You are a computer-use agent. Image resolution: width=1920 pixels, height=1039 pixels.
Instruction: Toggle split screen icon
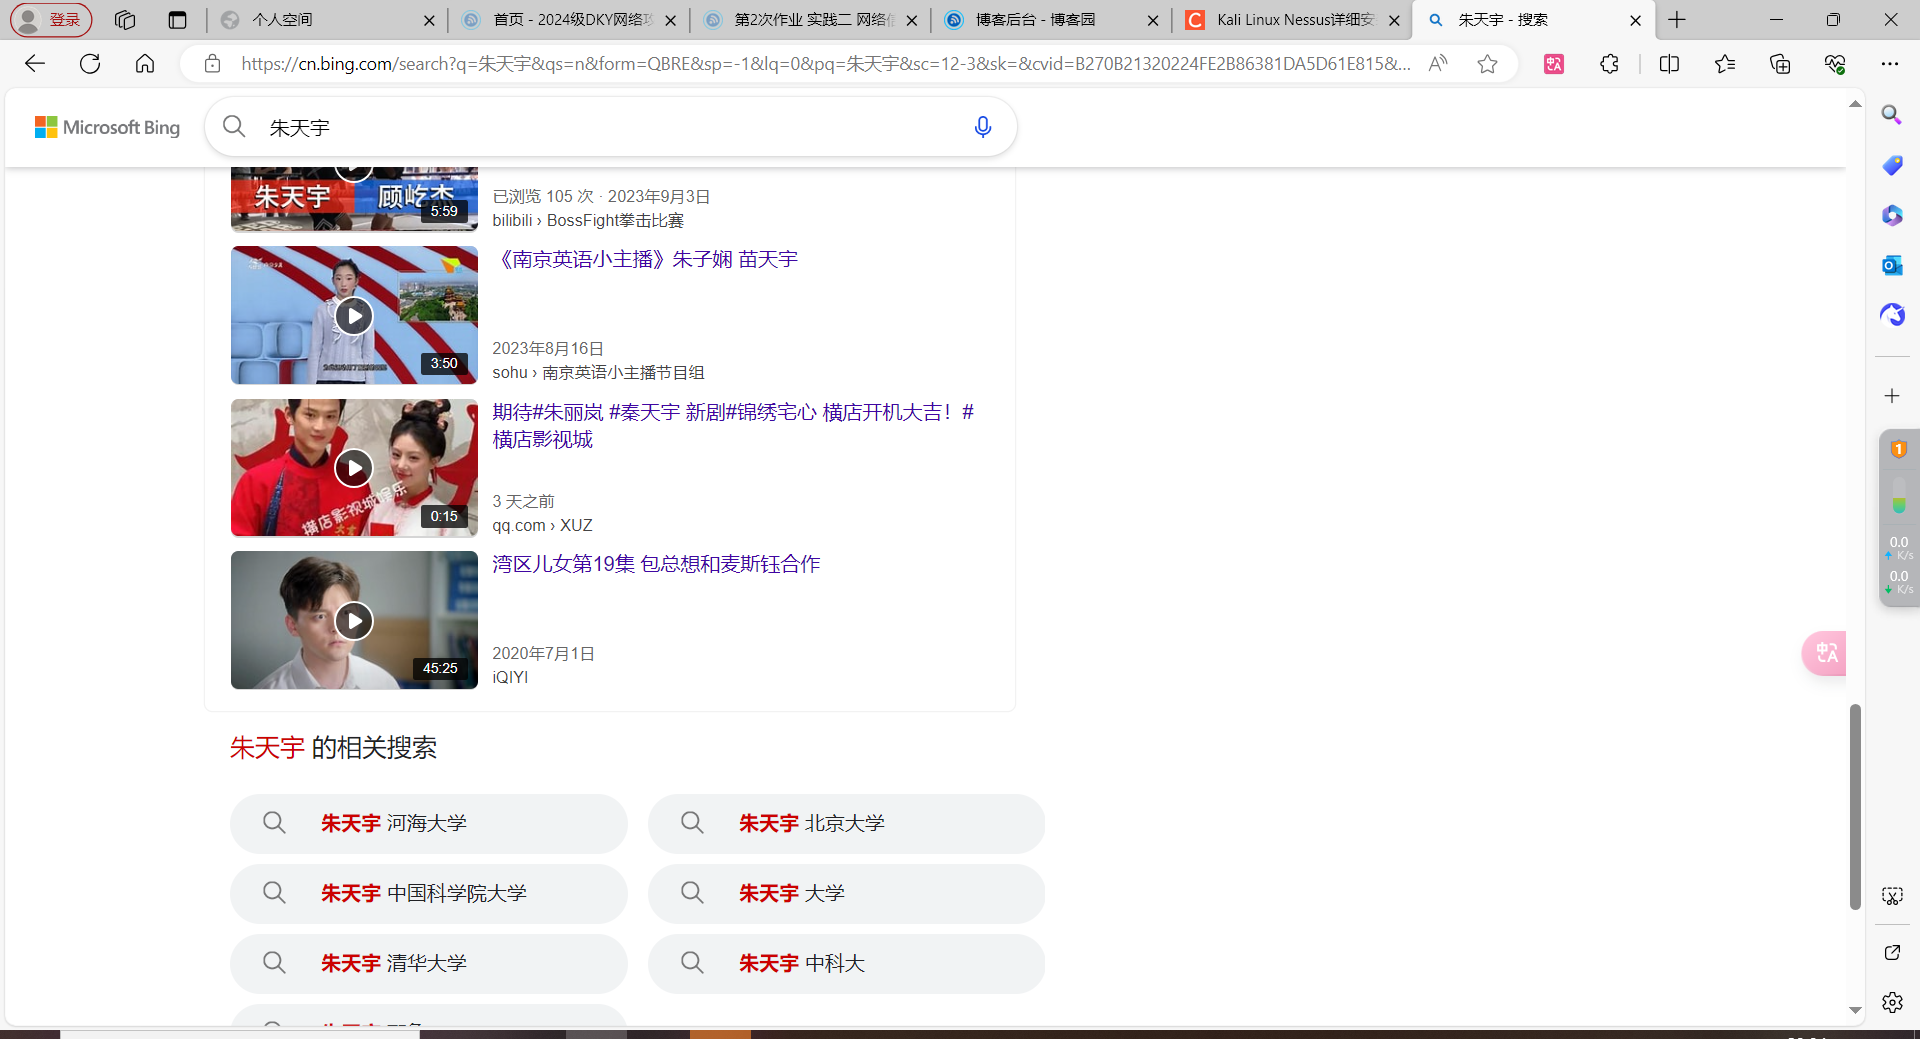[x=1669, y=64]
